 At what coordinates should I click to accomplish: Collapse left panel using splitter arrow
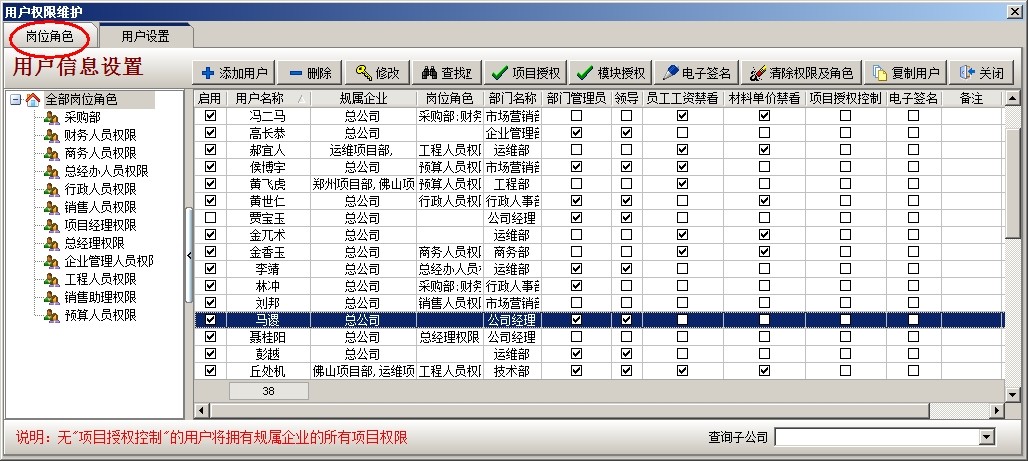click(x=189, y=255)
